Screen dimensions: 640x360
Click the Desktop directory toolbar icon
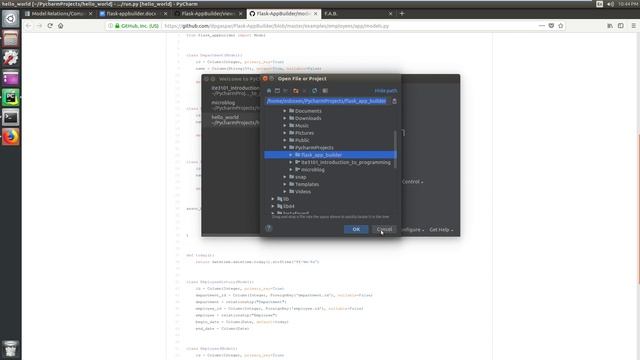[x=278, y=91]
